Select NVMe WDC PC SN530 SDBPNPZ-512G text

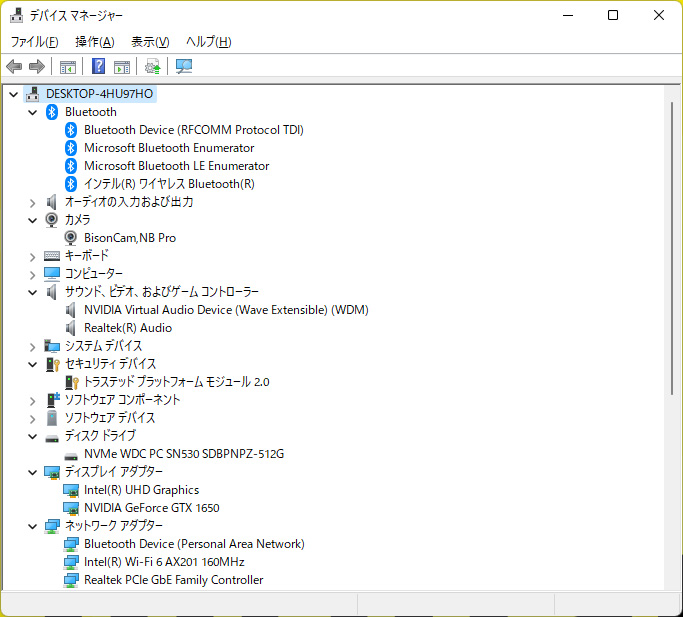184,454
